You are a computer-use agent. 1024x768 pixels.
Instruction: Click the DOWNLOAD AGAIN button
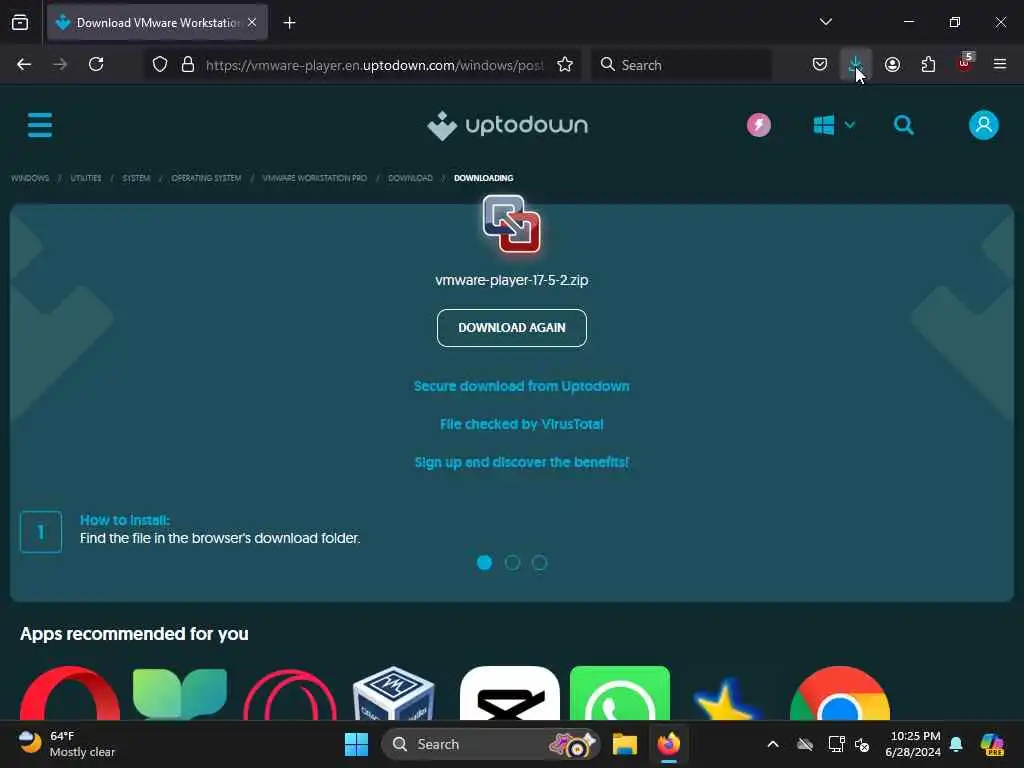coord(511,328)
